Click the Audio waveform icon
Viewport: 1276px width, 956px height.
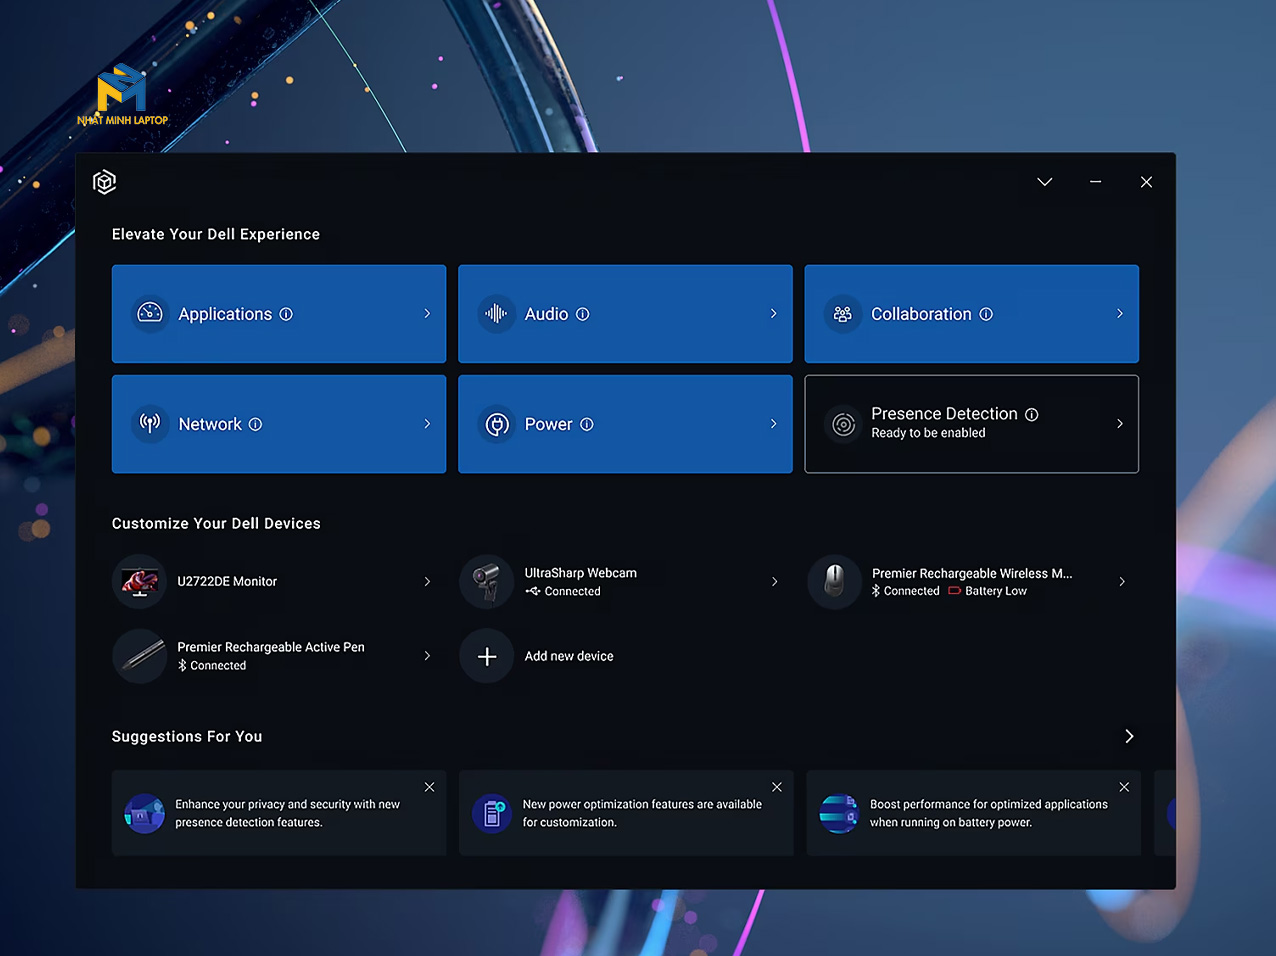point(496,313)
